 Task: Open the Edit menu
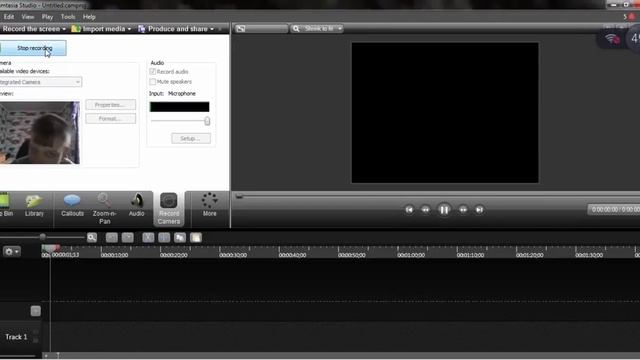coord(9,17)
